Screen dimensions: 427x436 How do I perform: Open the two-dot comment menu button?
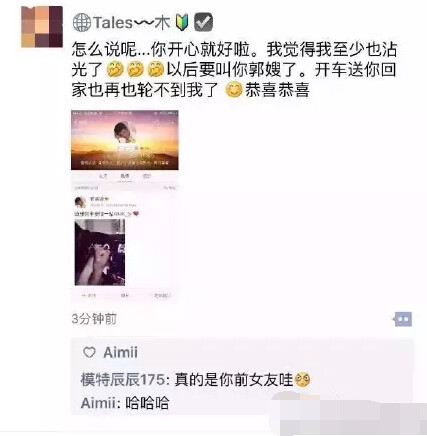tap(403, 319)
